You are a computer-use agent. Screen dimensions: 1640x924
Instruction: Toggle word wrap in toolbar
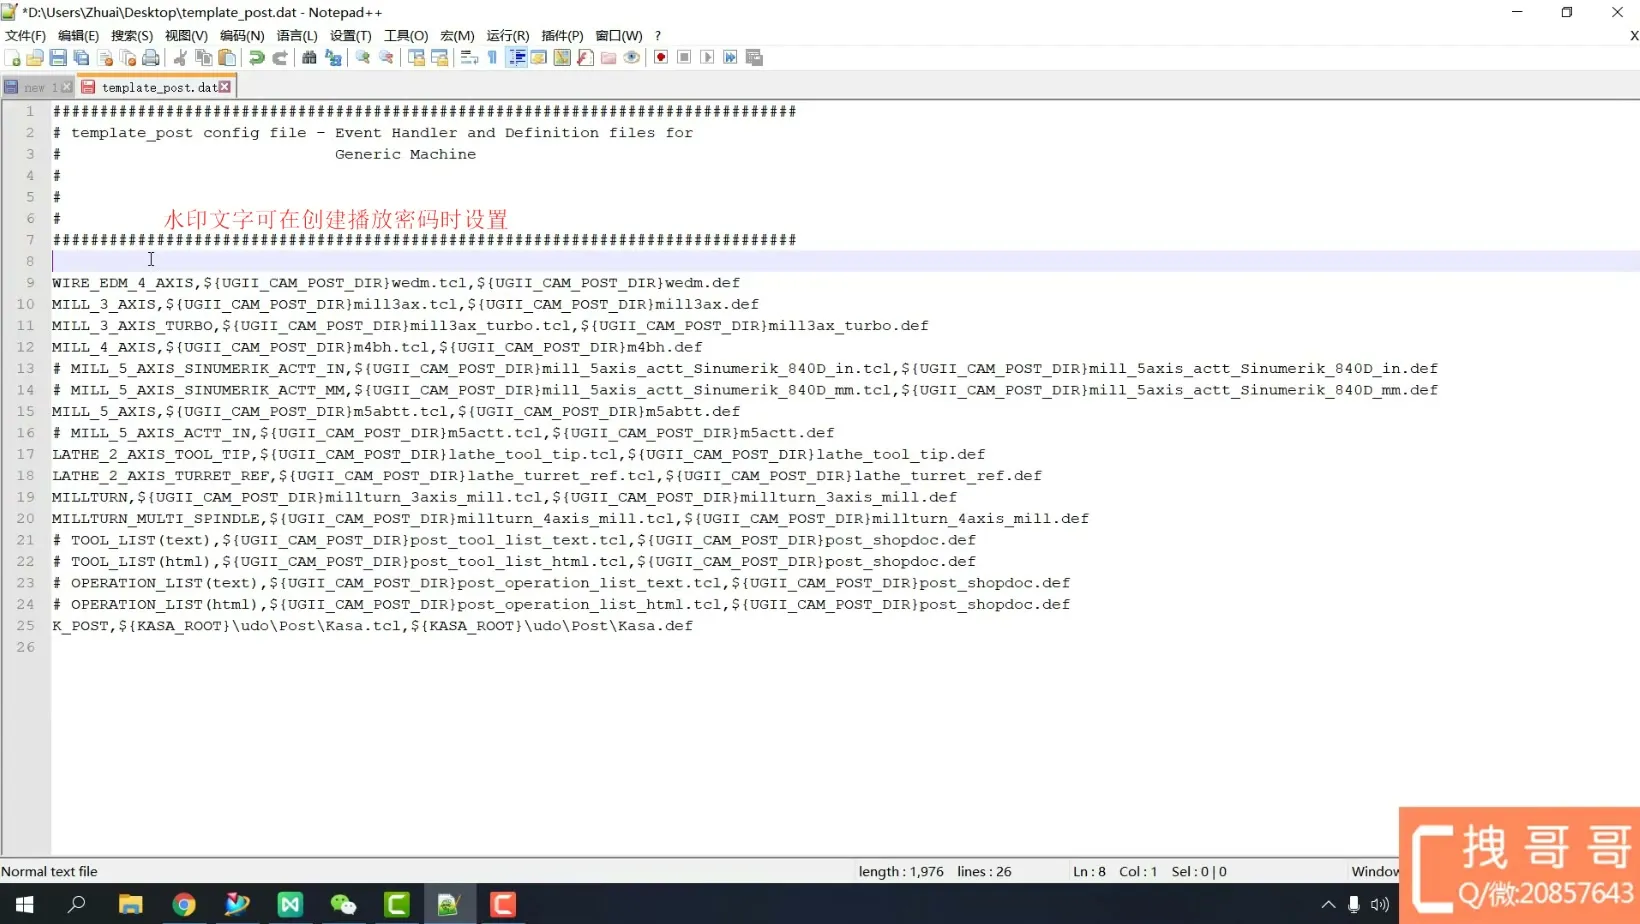(x=469, y=58)
